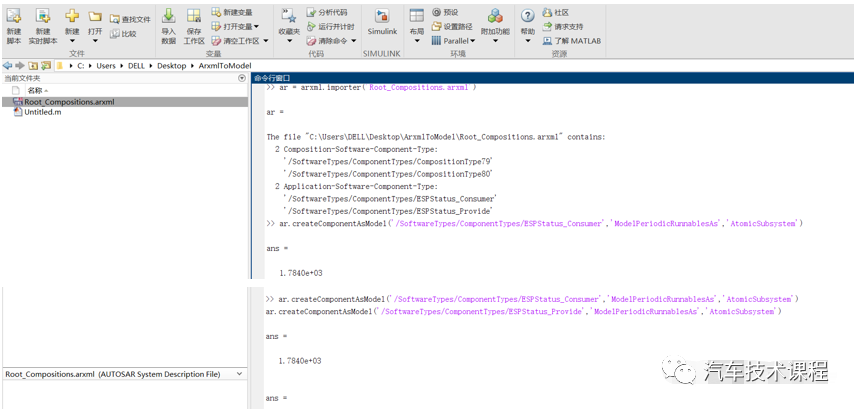Select Root_Compositions.arxml in file list

pos(125,102)
